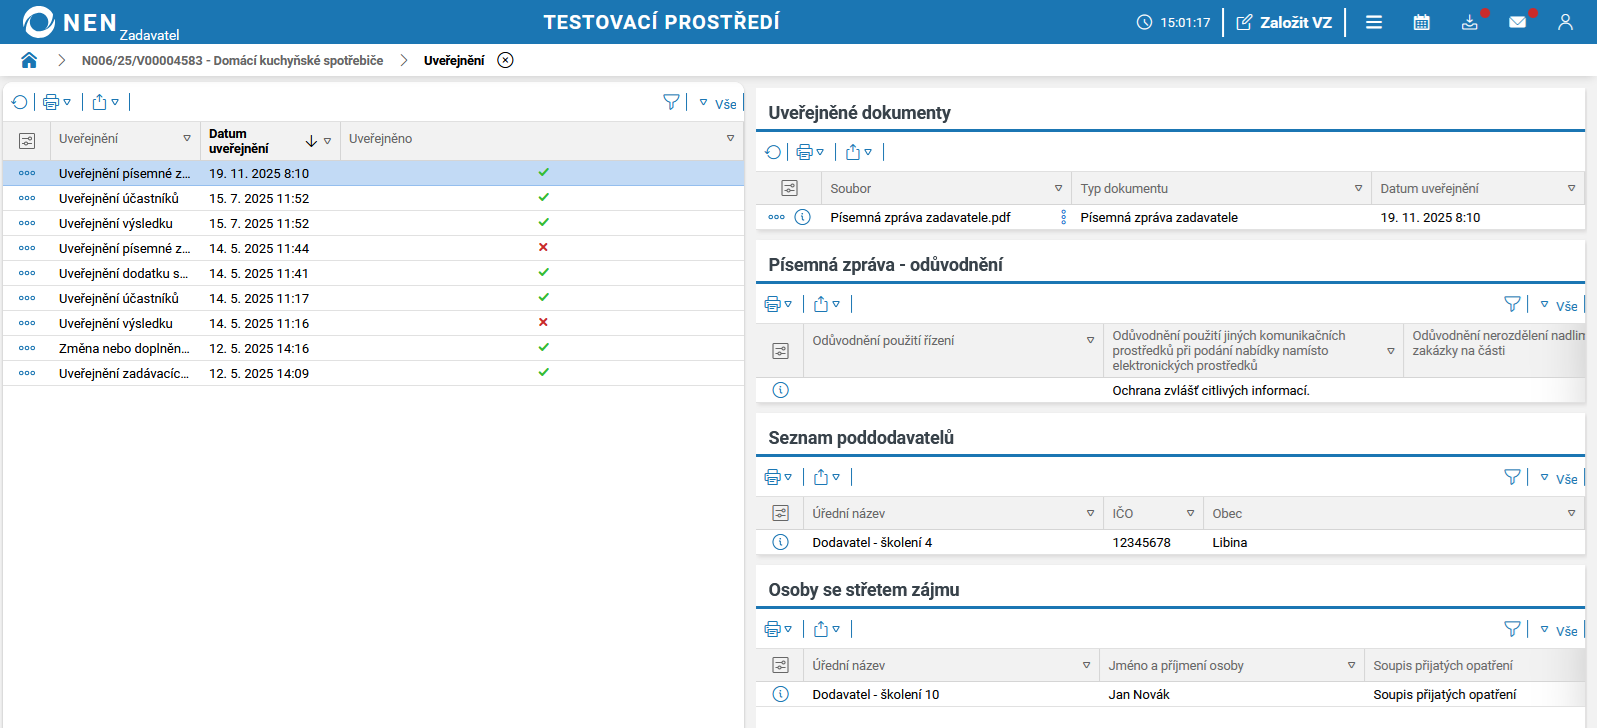
Task: Open the downloads icon in header
Action: coord(1469,22)
